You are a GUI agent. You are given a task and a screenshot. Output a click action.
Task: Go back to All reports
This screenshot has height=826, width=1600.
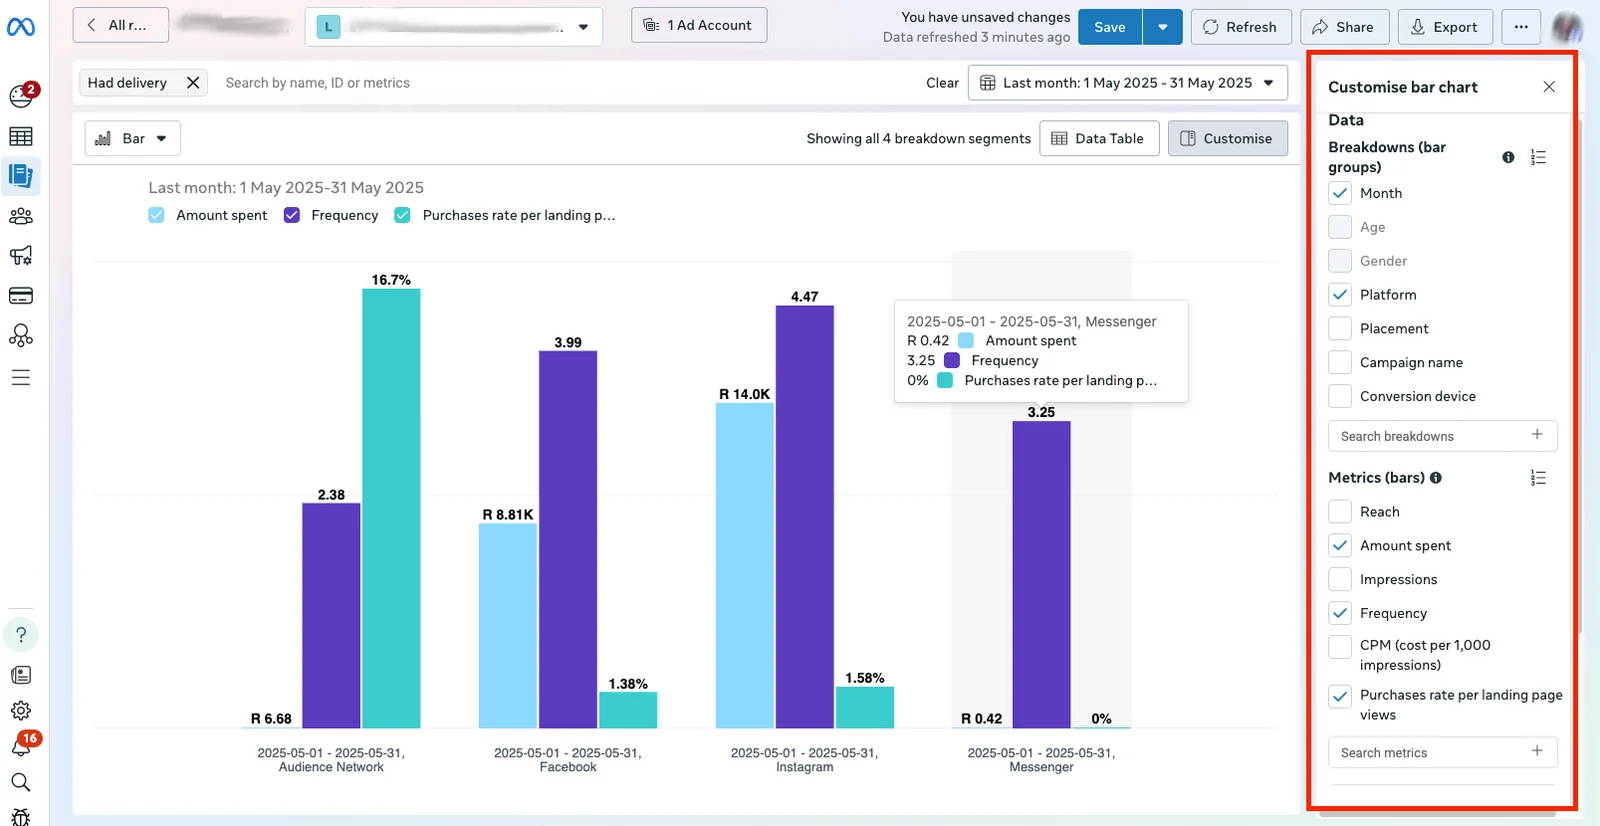click(x=120, y=25)
